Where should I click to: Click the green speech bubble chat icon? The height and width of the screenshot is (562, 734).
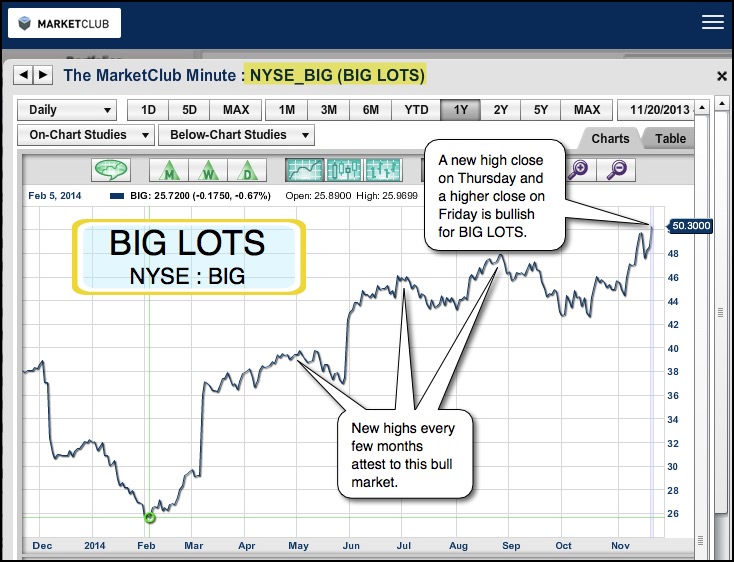(111, 170)
